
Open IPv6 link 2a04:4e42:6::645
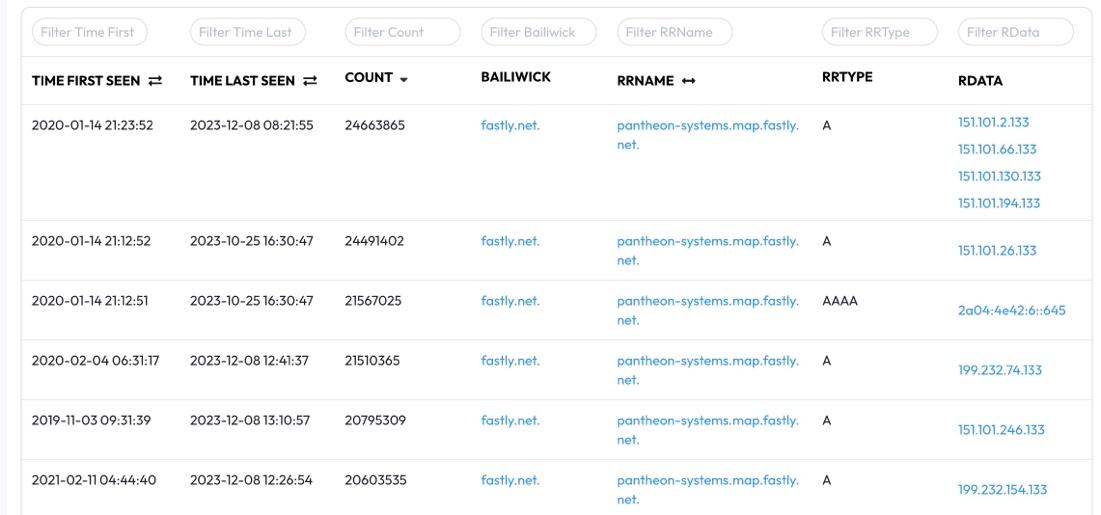tap(1012, 311)
